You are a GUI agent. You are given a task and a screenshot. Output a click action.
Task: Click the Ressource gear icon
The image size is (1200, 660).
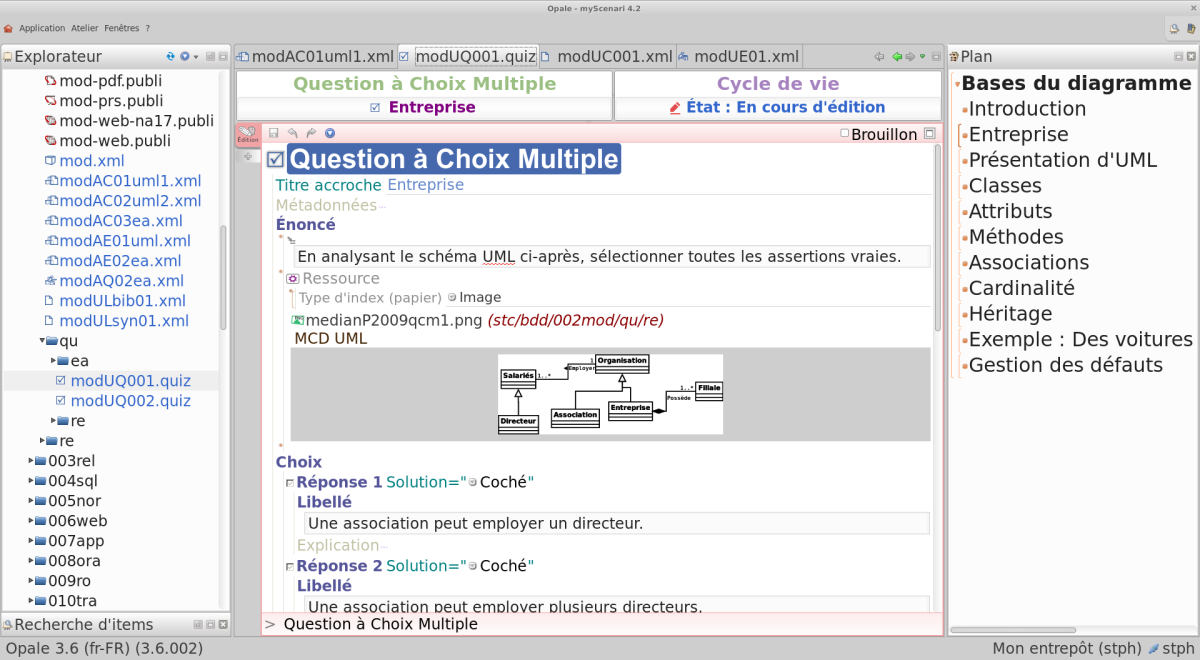coord(293,279)
